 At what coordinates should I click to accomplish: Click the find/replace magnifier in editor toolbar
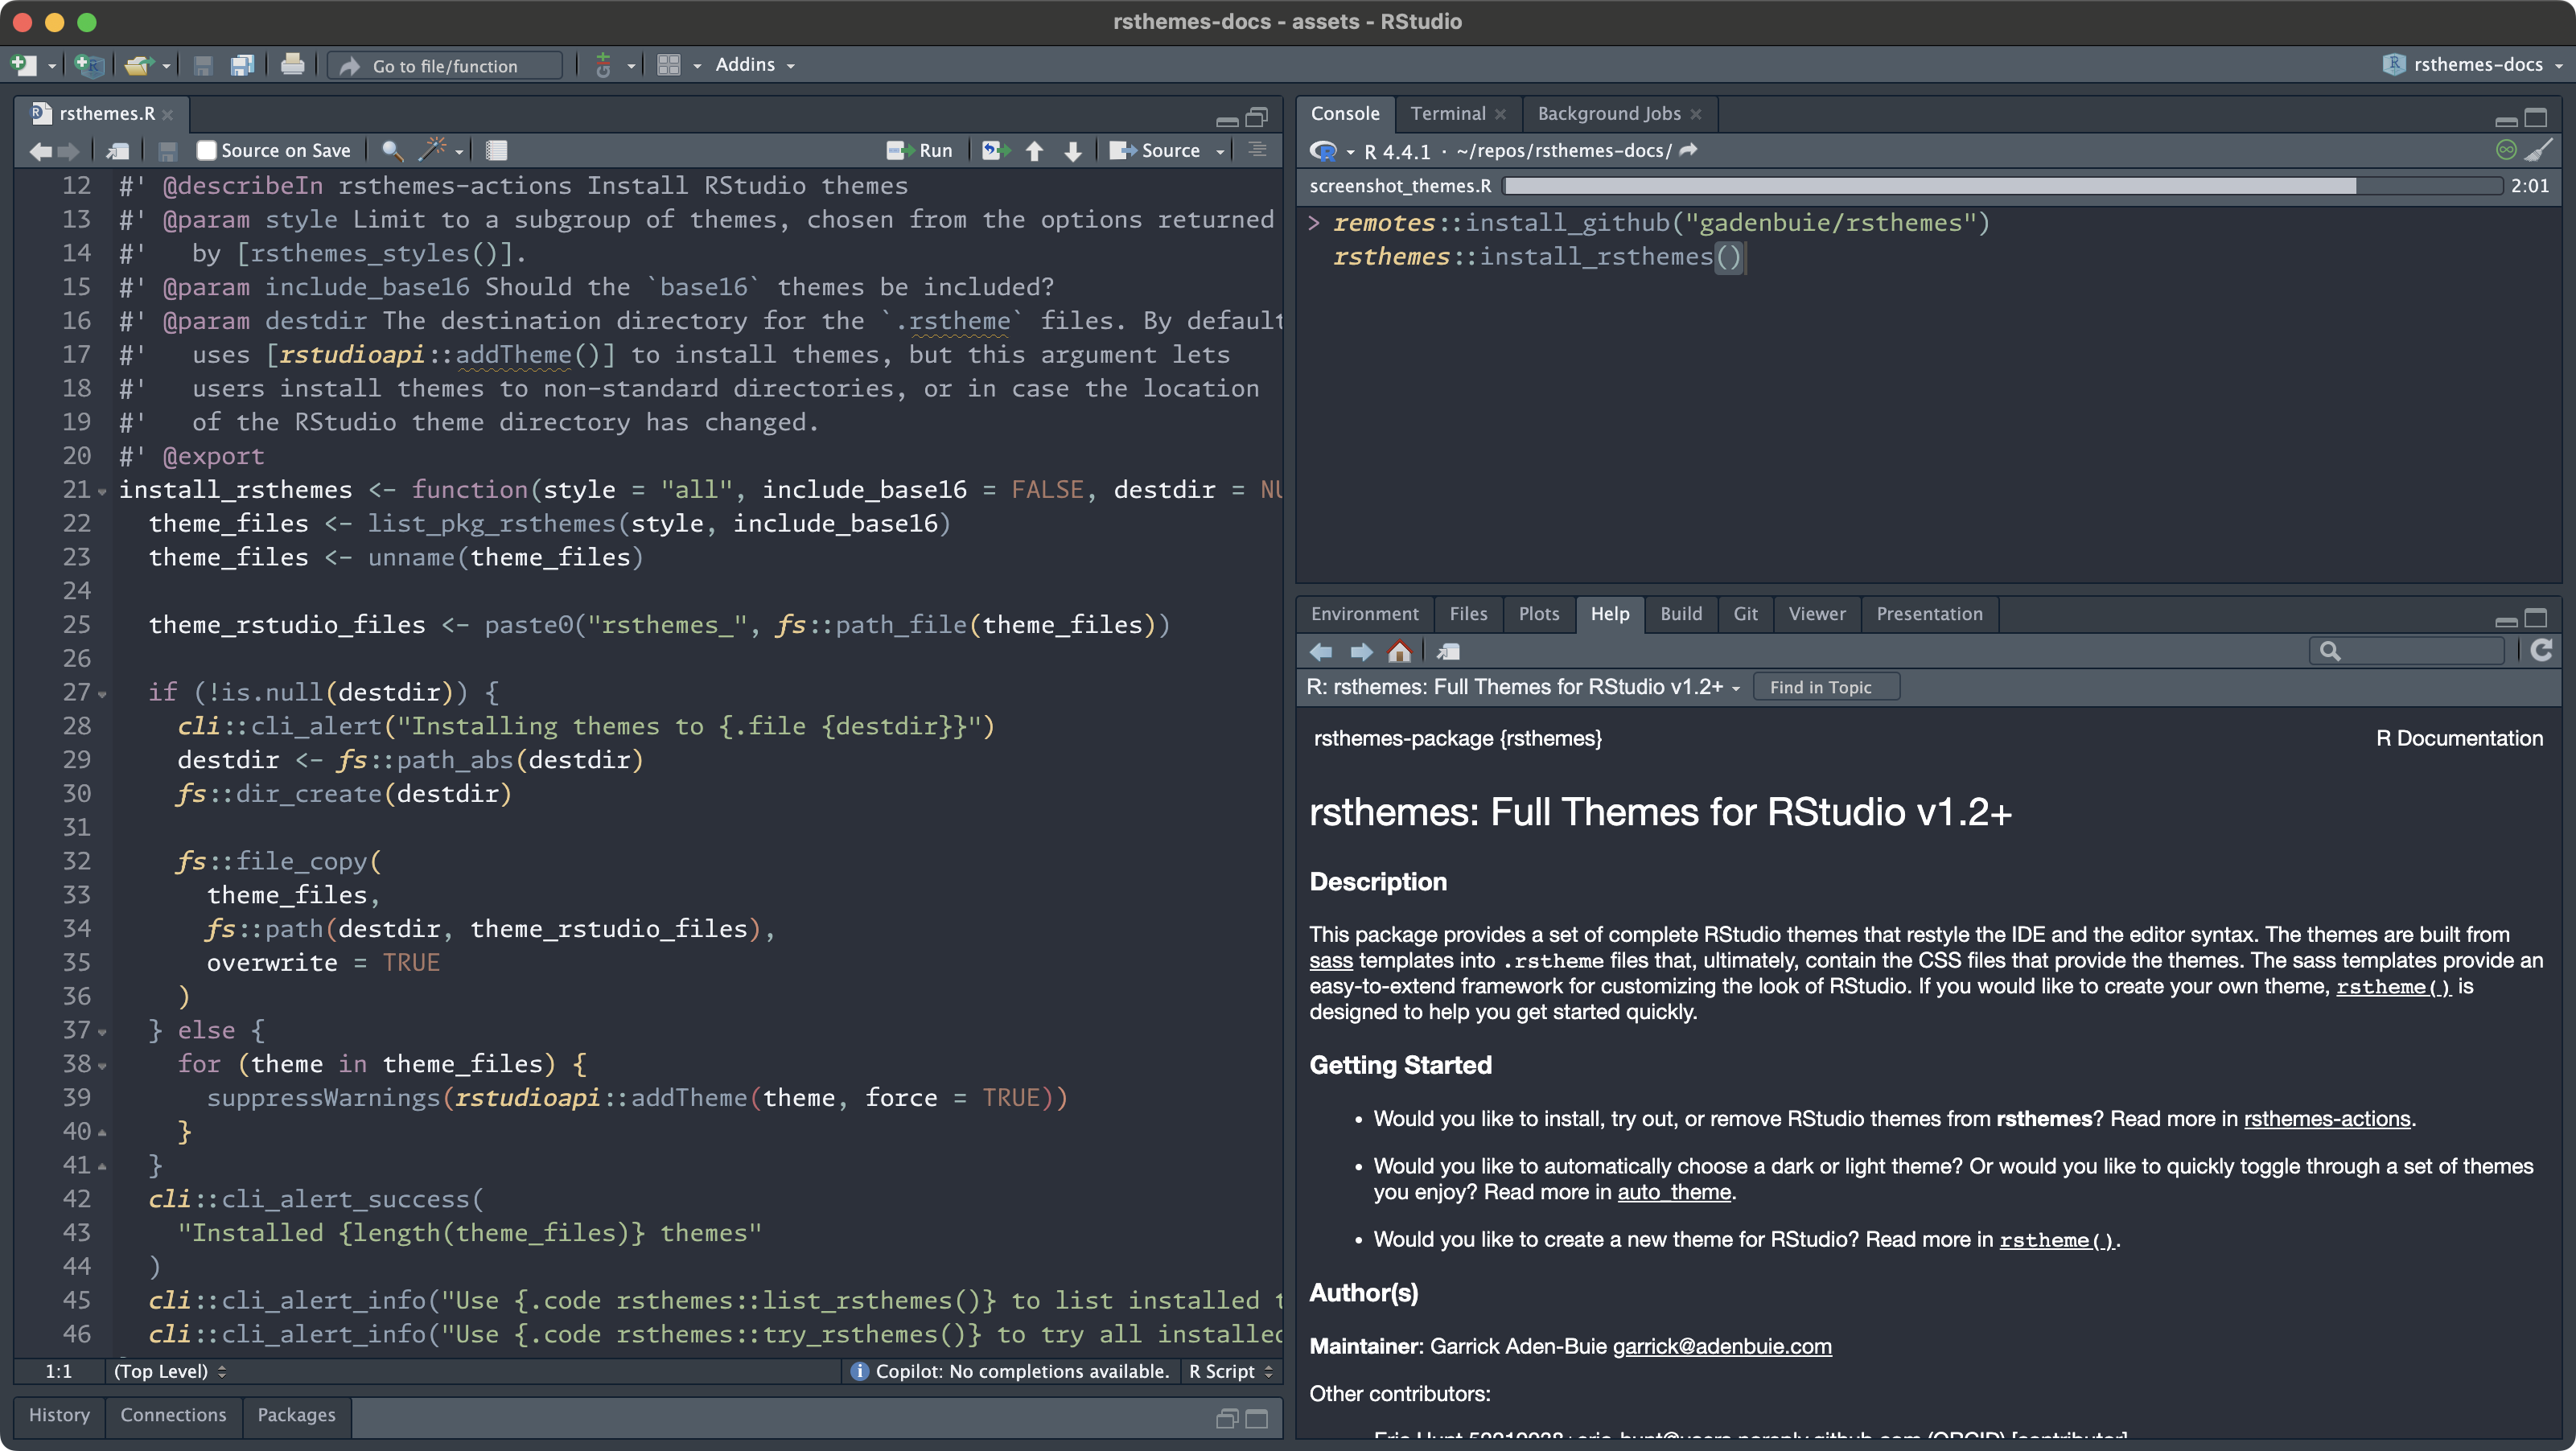pyautogui.click(x=392, y=150)
